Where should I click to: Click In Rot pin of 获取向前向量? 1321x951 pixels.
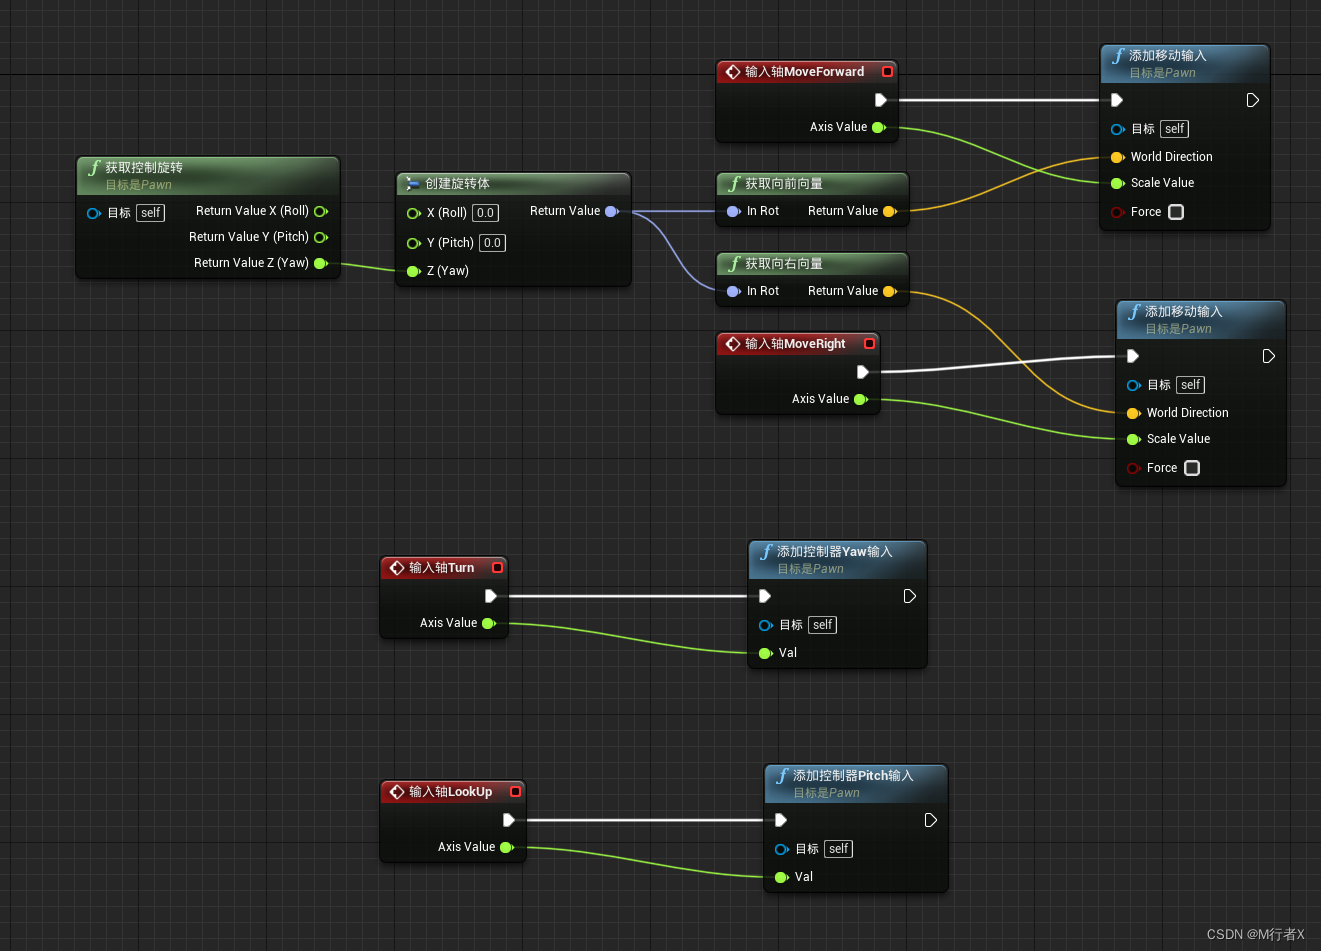coord(734,211)
